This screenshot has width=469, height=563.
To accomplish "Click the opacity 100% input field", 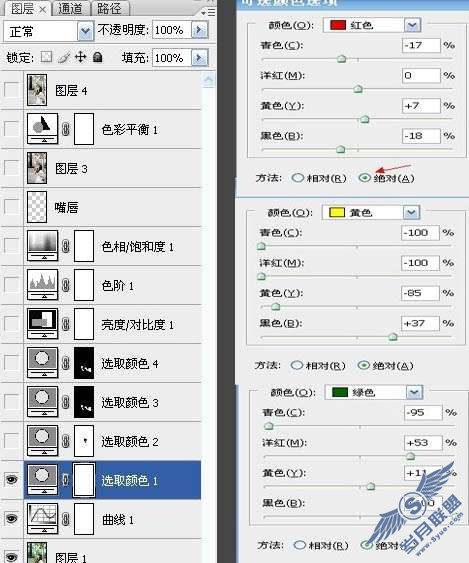I will (172, 30).
